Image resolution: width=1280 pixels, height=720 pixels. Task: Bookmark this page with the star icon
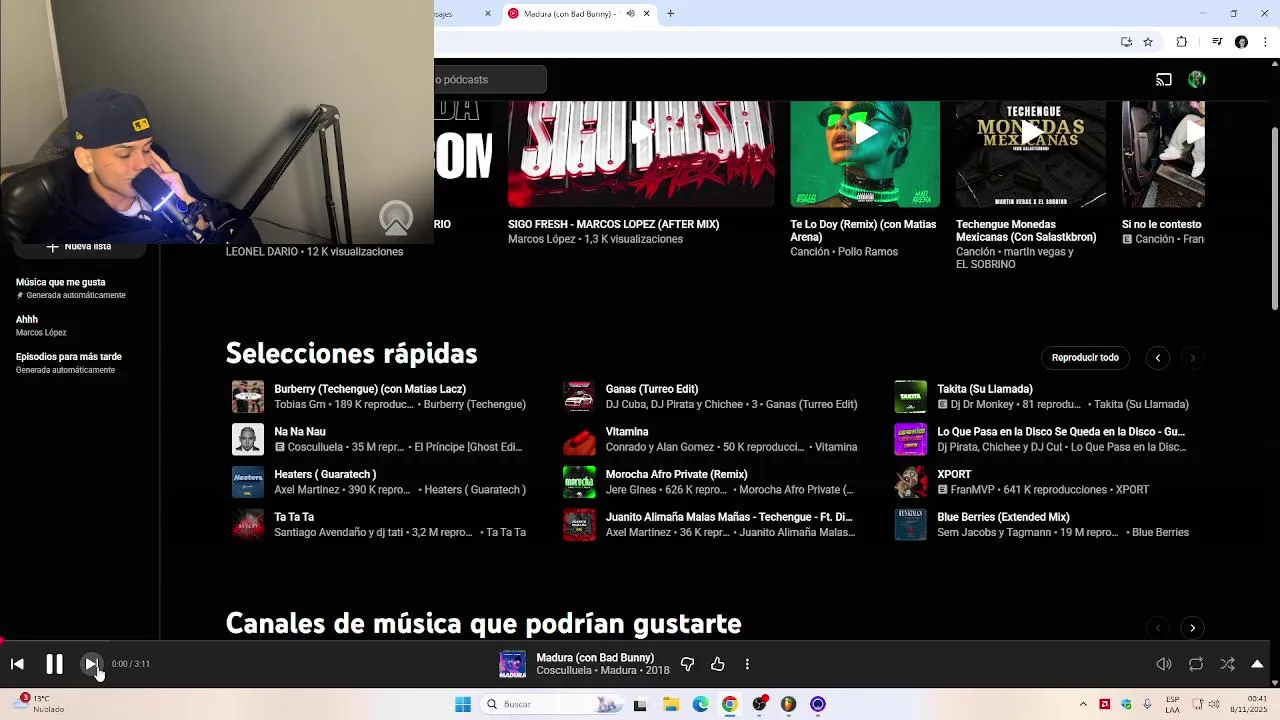tap(1148, 42)
